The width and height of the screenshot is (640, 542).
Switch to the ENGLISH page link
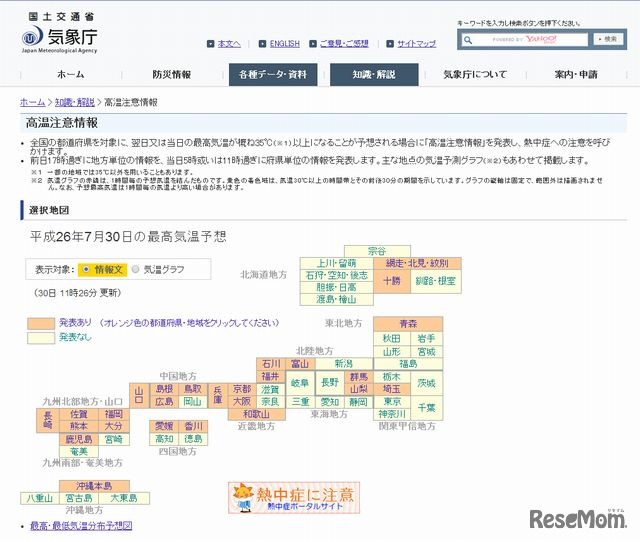284,44
